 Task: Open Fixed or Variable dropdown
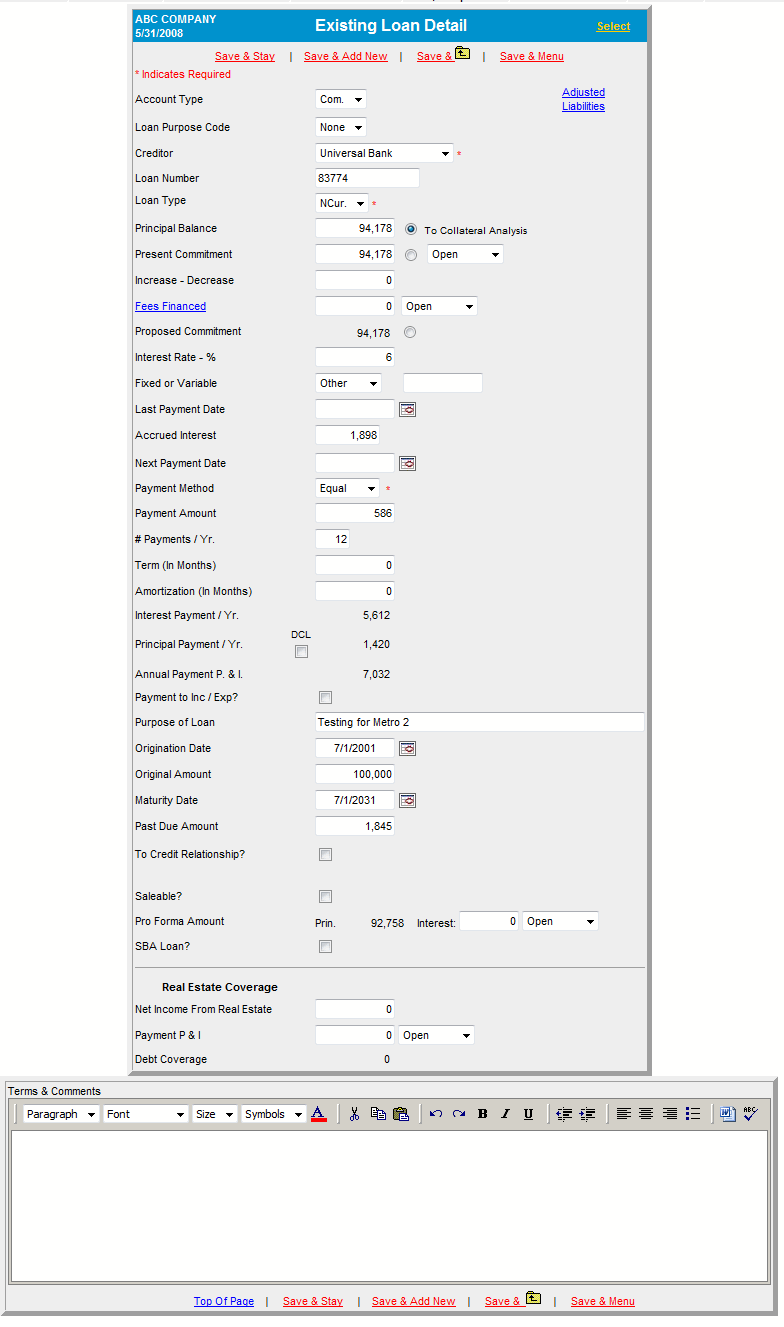349,383
